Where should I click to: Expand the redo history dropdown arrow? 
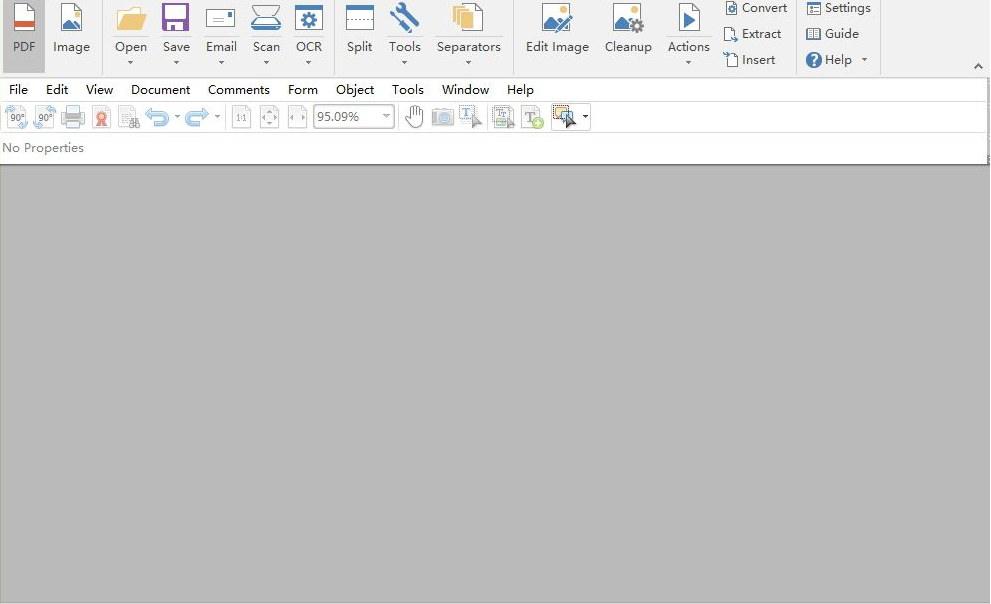click(217, 117)
